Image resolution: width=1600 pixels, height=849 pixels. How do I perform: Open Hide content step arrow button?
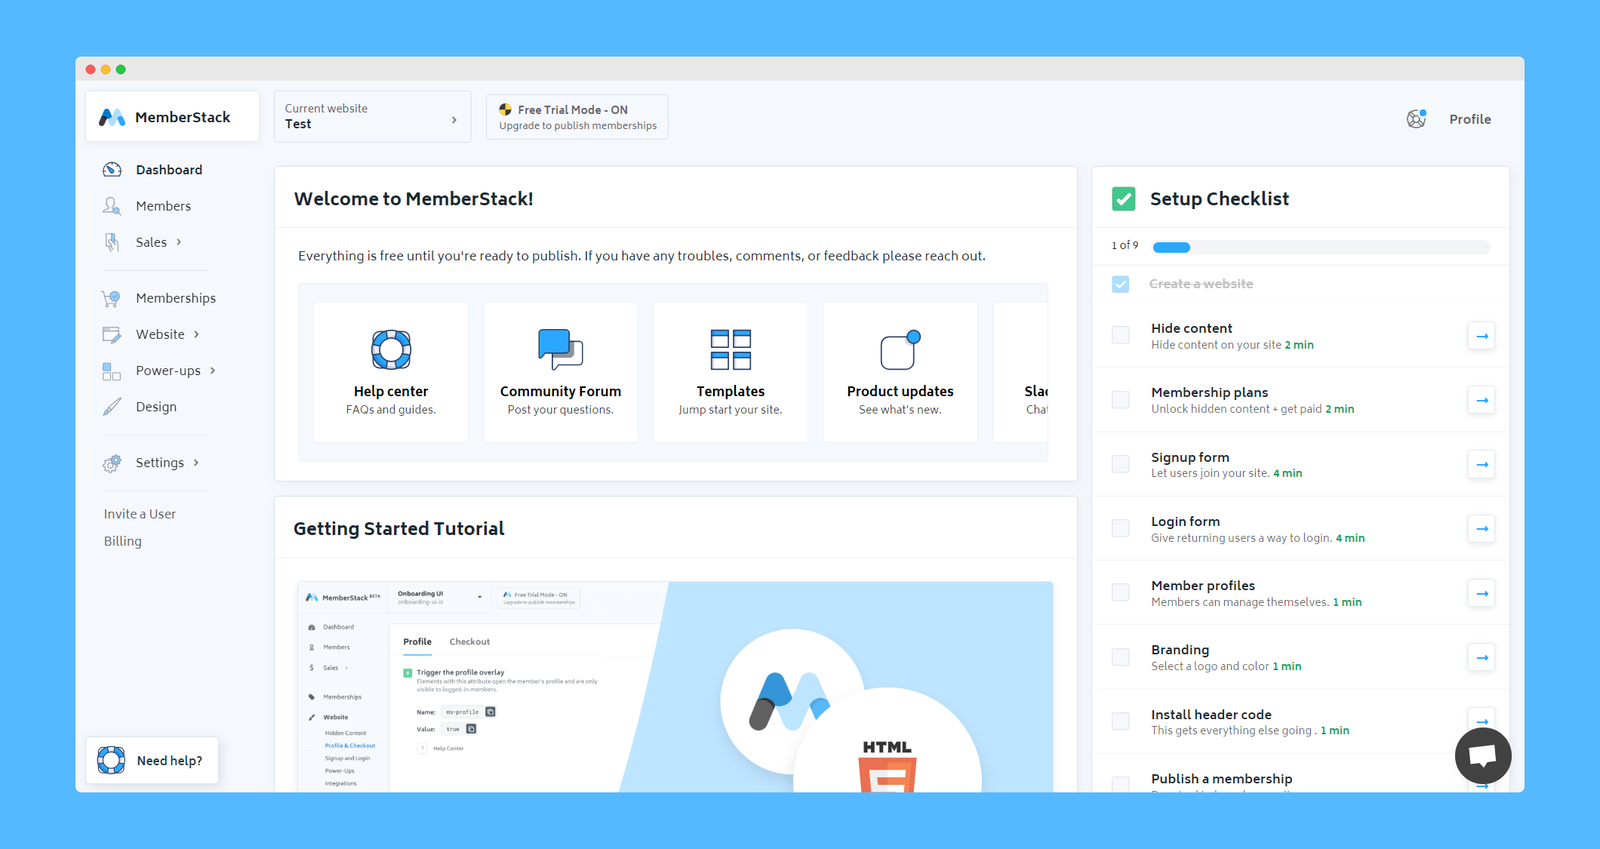[1482, 336]
